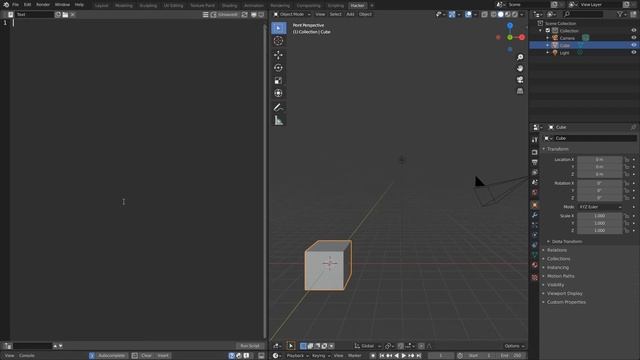Click the Location X value field
The width and height of the screenshot is (640, 360).
point(600,160)
